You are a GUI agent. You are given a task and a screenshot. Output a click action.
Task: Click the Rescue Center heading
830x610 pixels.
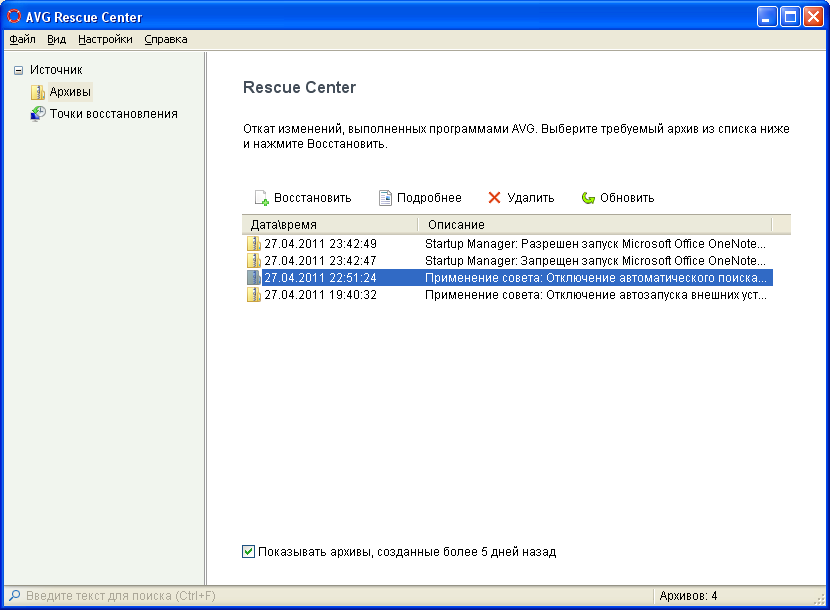pos(299,87)
